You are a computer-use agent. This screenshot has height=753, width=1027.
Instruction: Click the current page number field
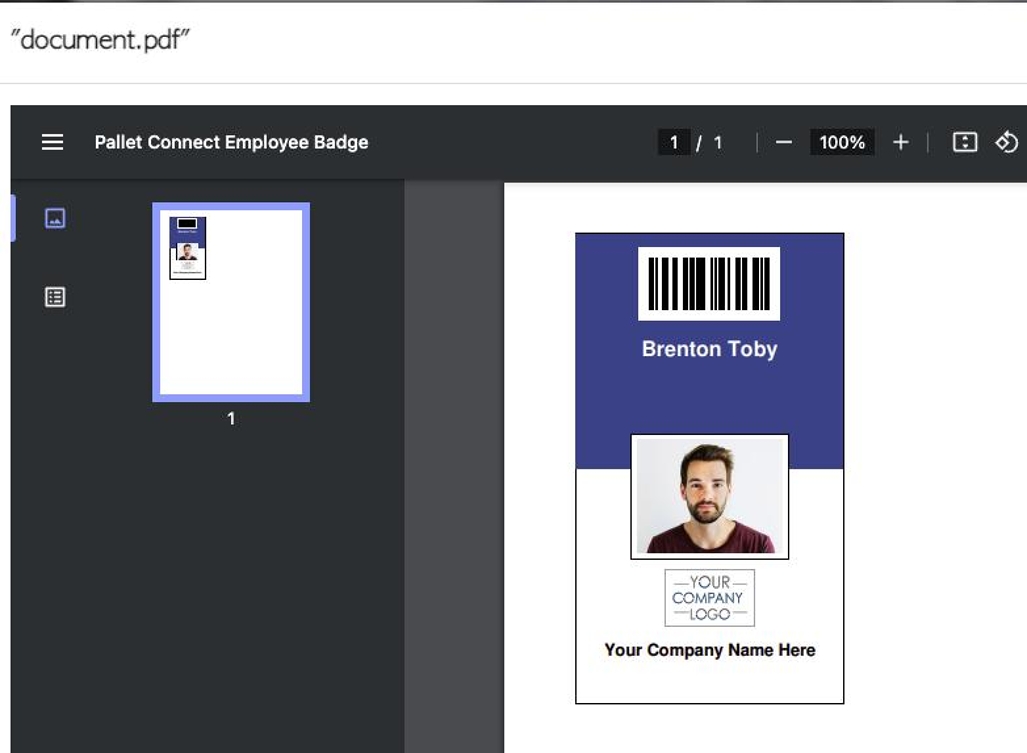[673, 142]
